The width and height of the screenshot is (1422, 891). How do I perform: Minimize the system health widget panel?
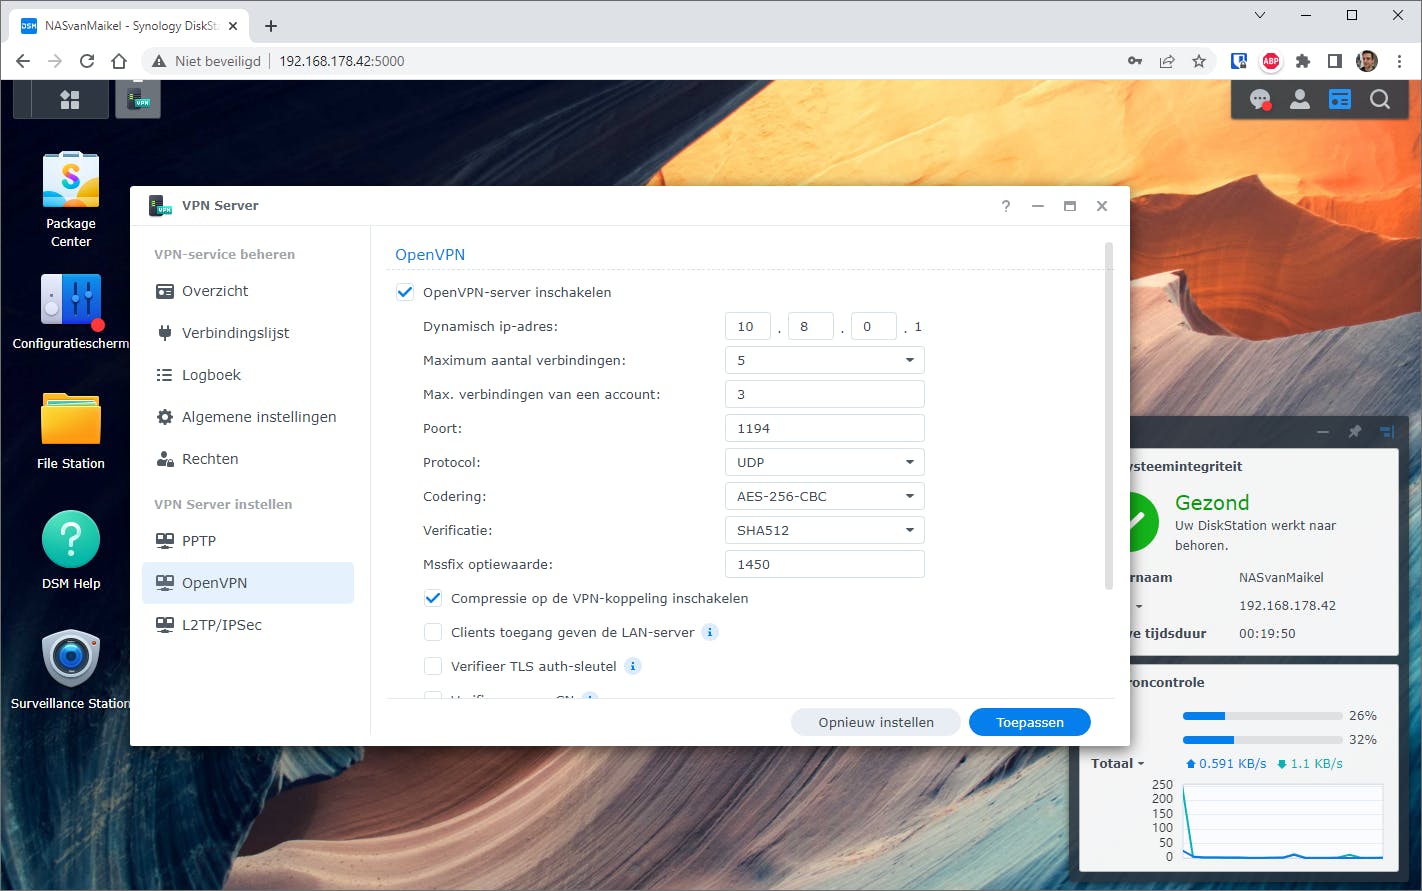(1323, 432)
